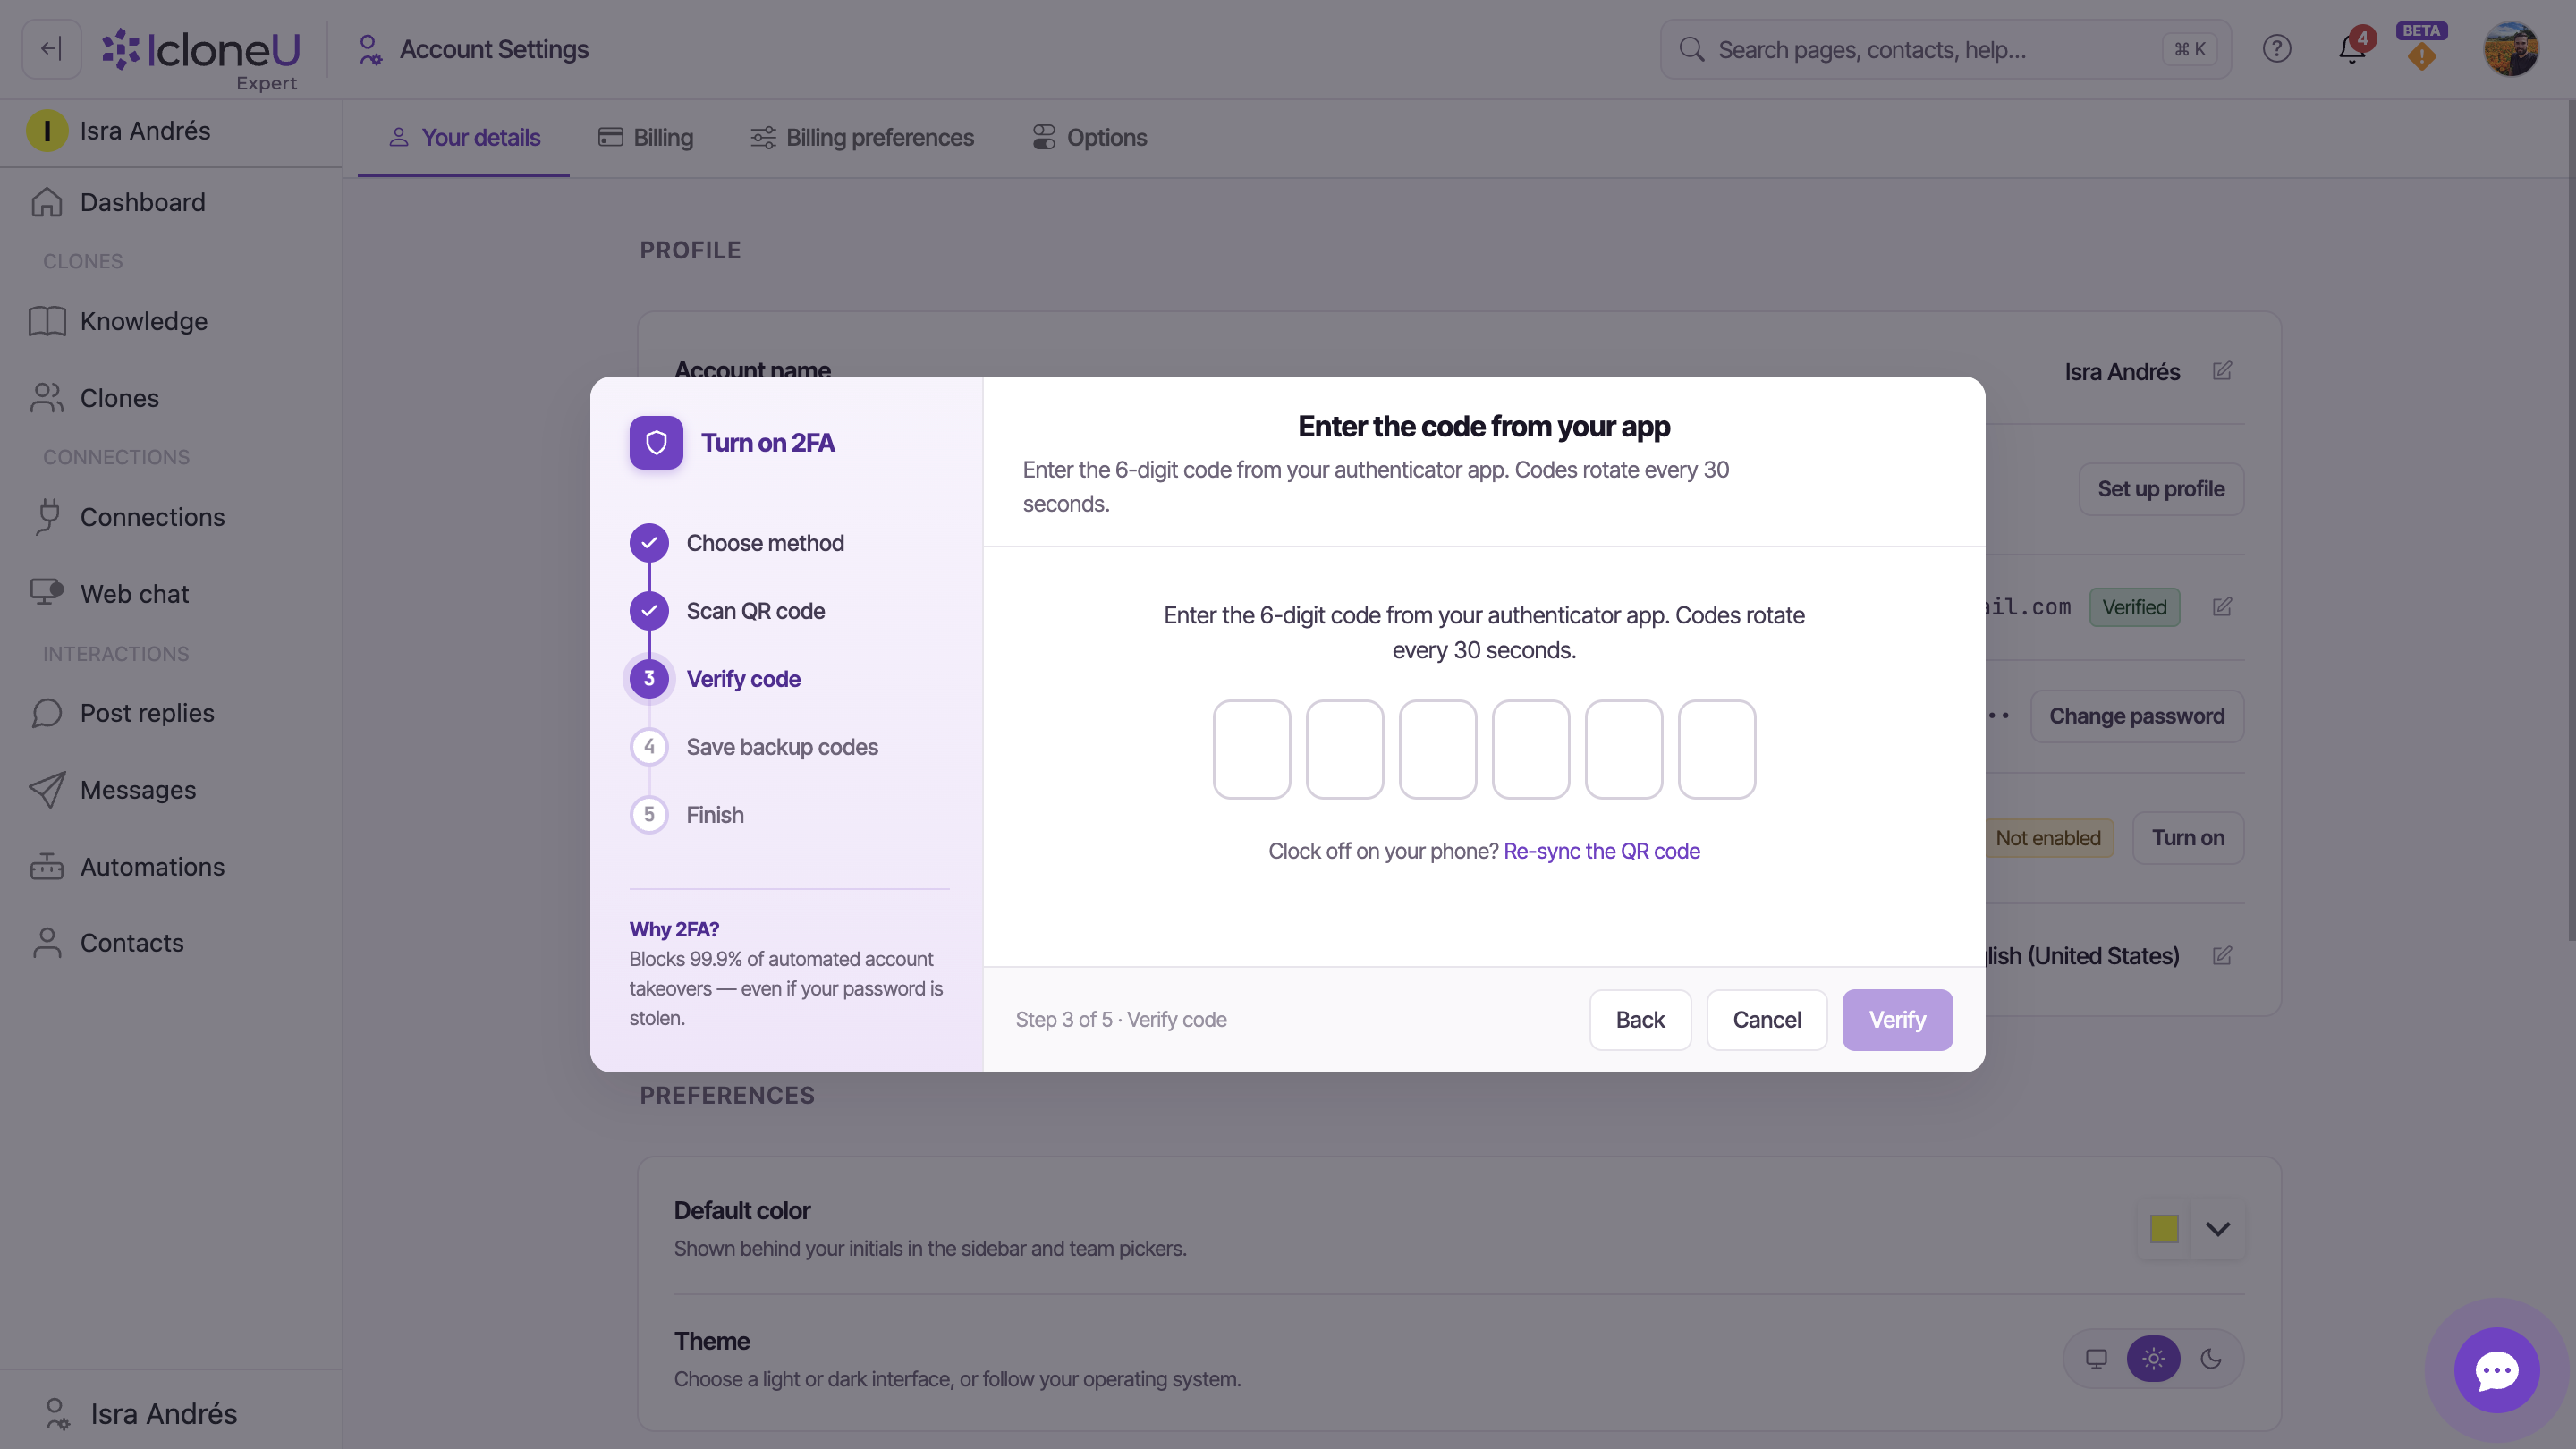
Task: Open the chat bubble support widget
Action: click(2497, 1370)
